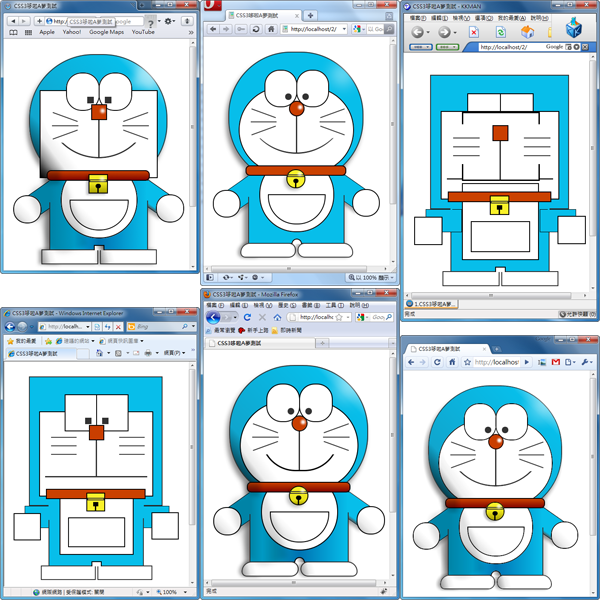The width and height of the screenshot is (600, 600).
Task: Click Firefox's blue back button
Action: click(213, 317)
